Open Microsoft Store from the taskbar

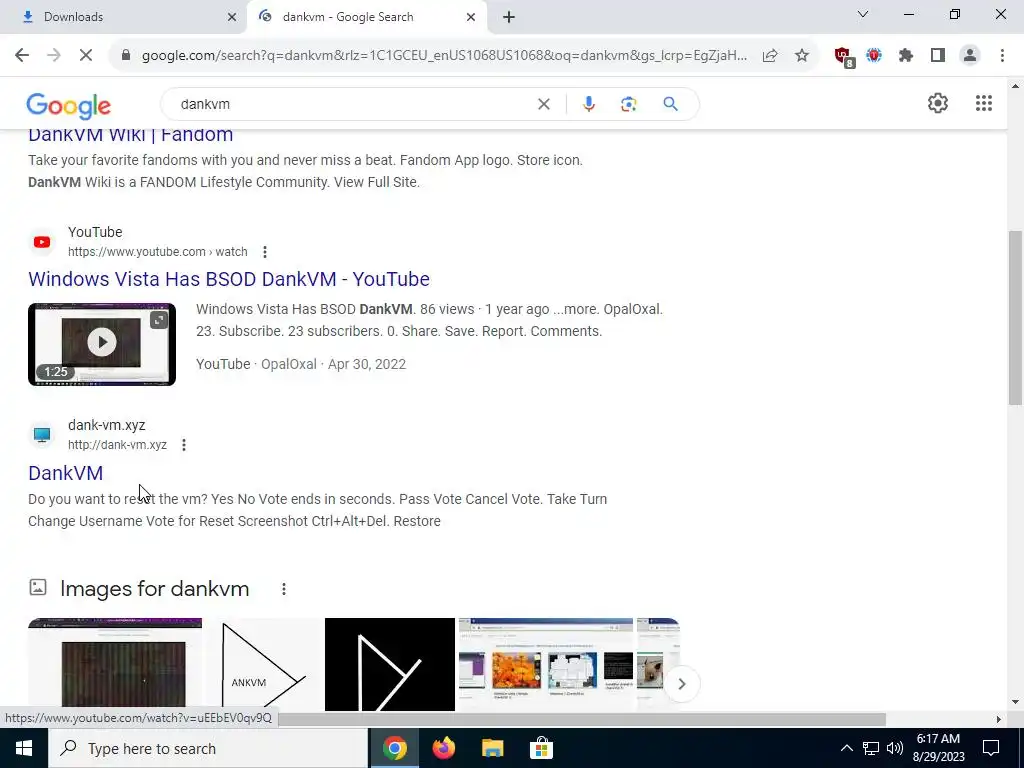click(x=541, y=748)
